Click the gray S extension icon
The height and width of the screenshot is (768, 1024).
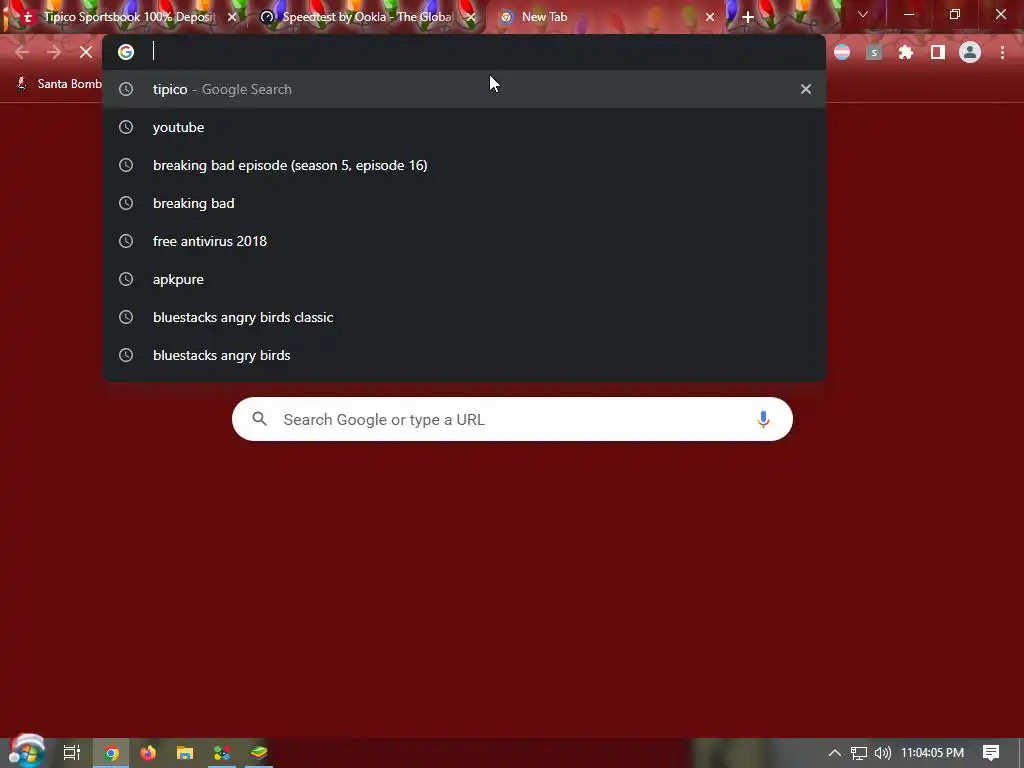[x=874, y=52]
